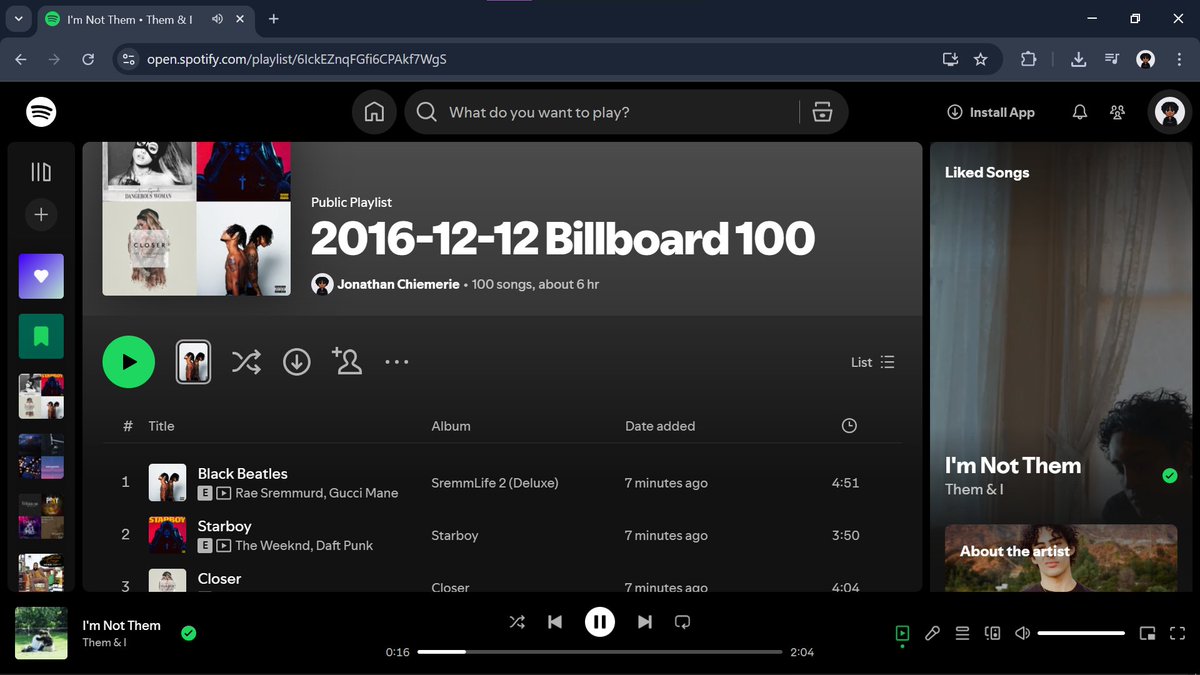This screenshot has width=1200, height=675.
Task: Click the browser reload button
Action: pyautogui.click(x=88, y=59)
